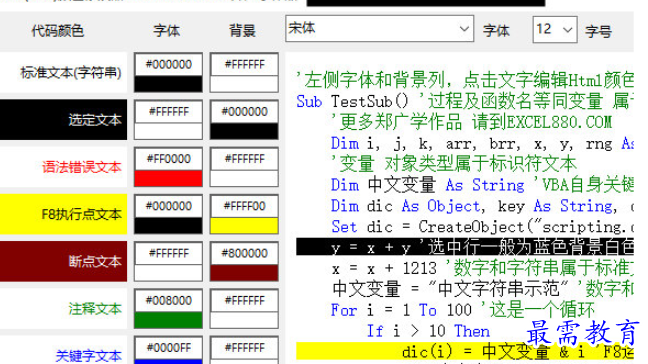Click the #FFFFFF font field for 断点文本

[169, 253]
